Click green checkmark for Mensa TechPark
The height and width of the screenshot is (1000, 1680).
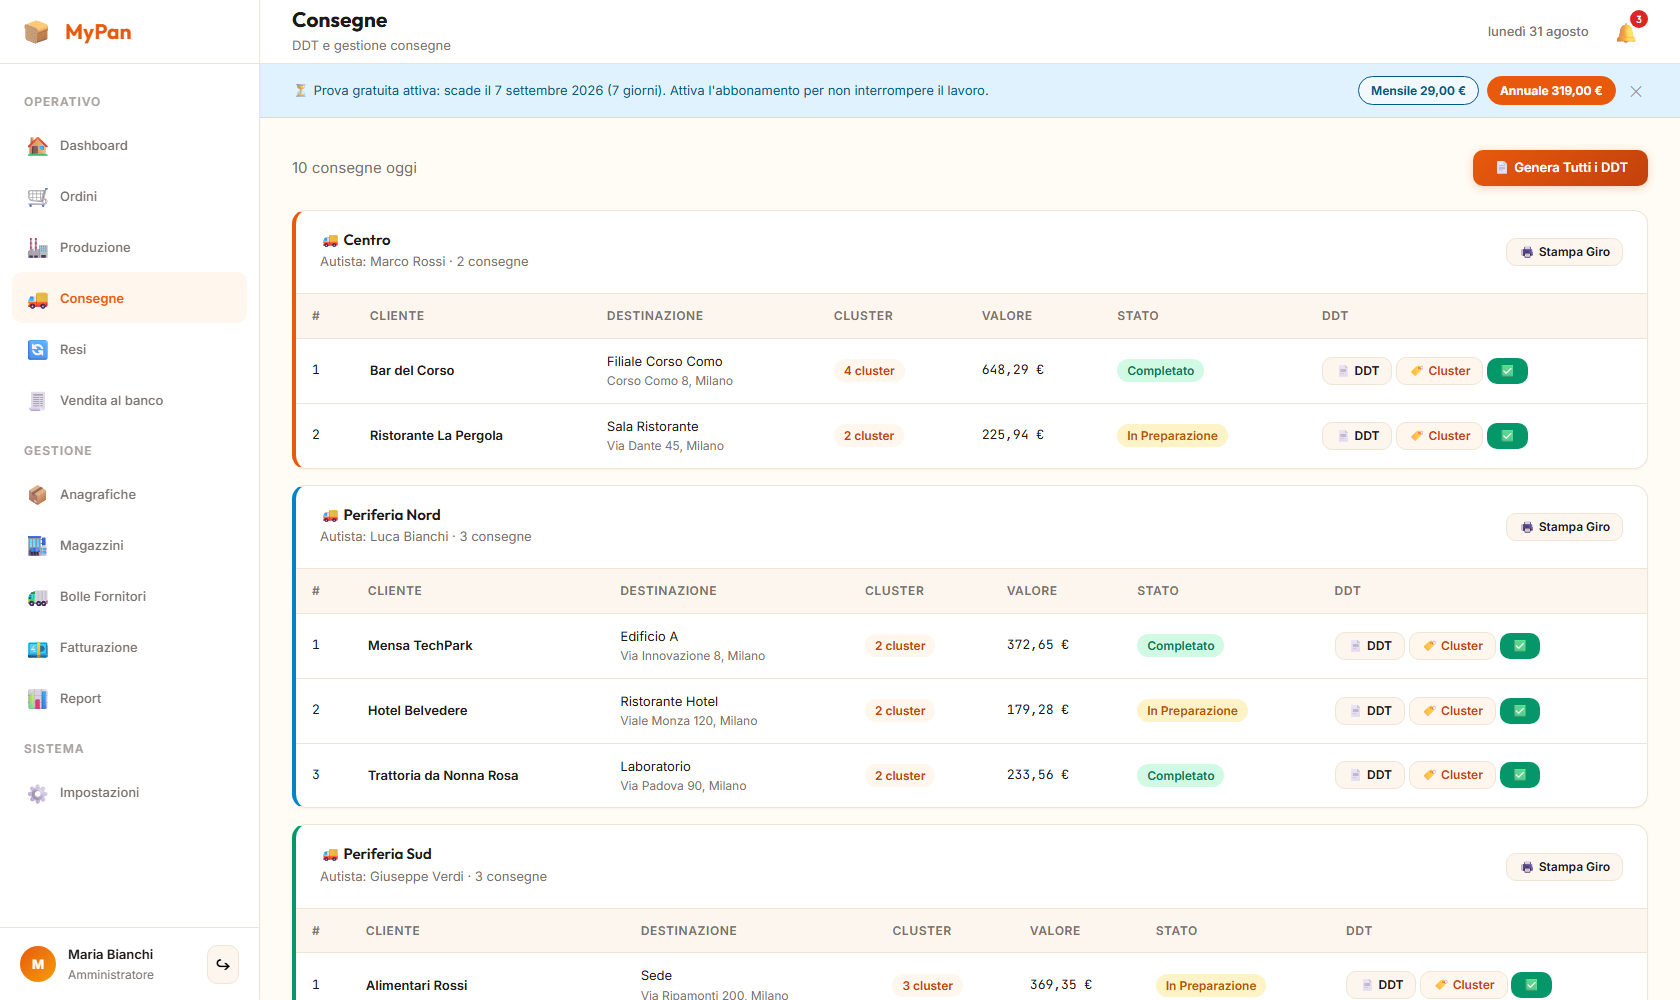pos(1520,646)
